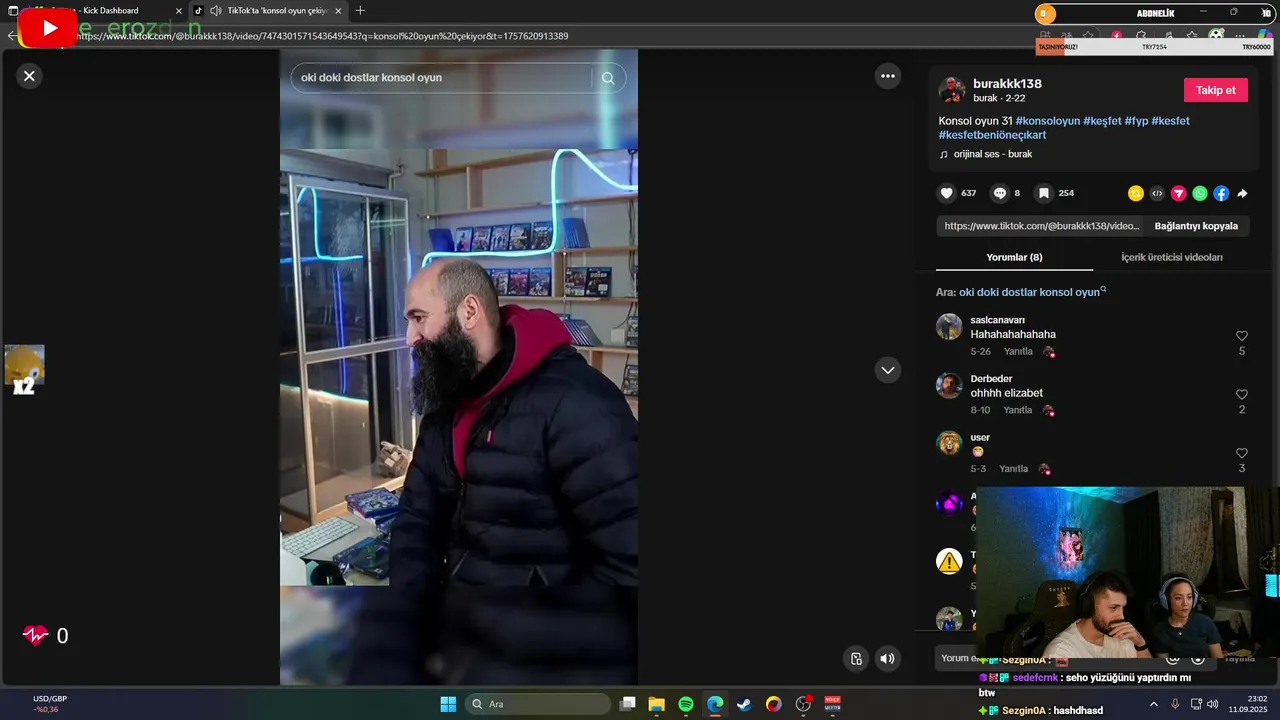The image size is (1280, 720).
Task: Open the three-dot more options menu
Action: tap(887, 76)
